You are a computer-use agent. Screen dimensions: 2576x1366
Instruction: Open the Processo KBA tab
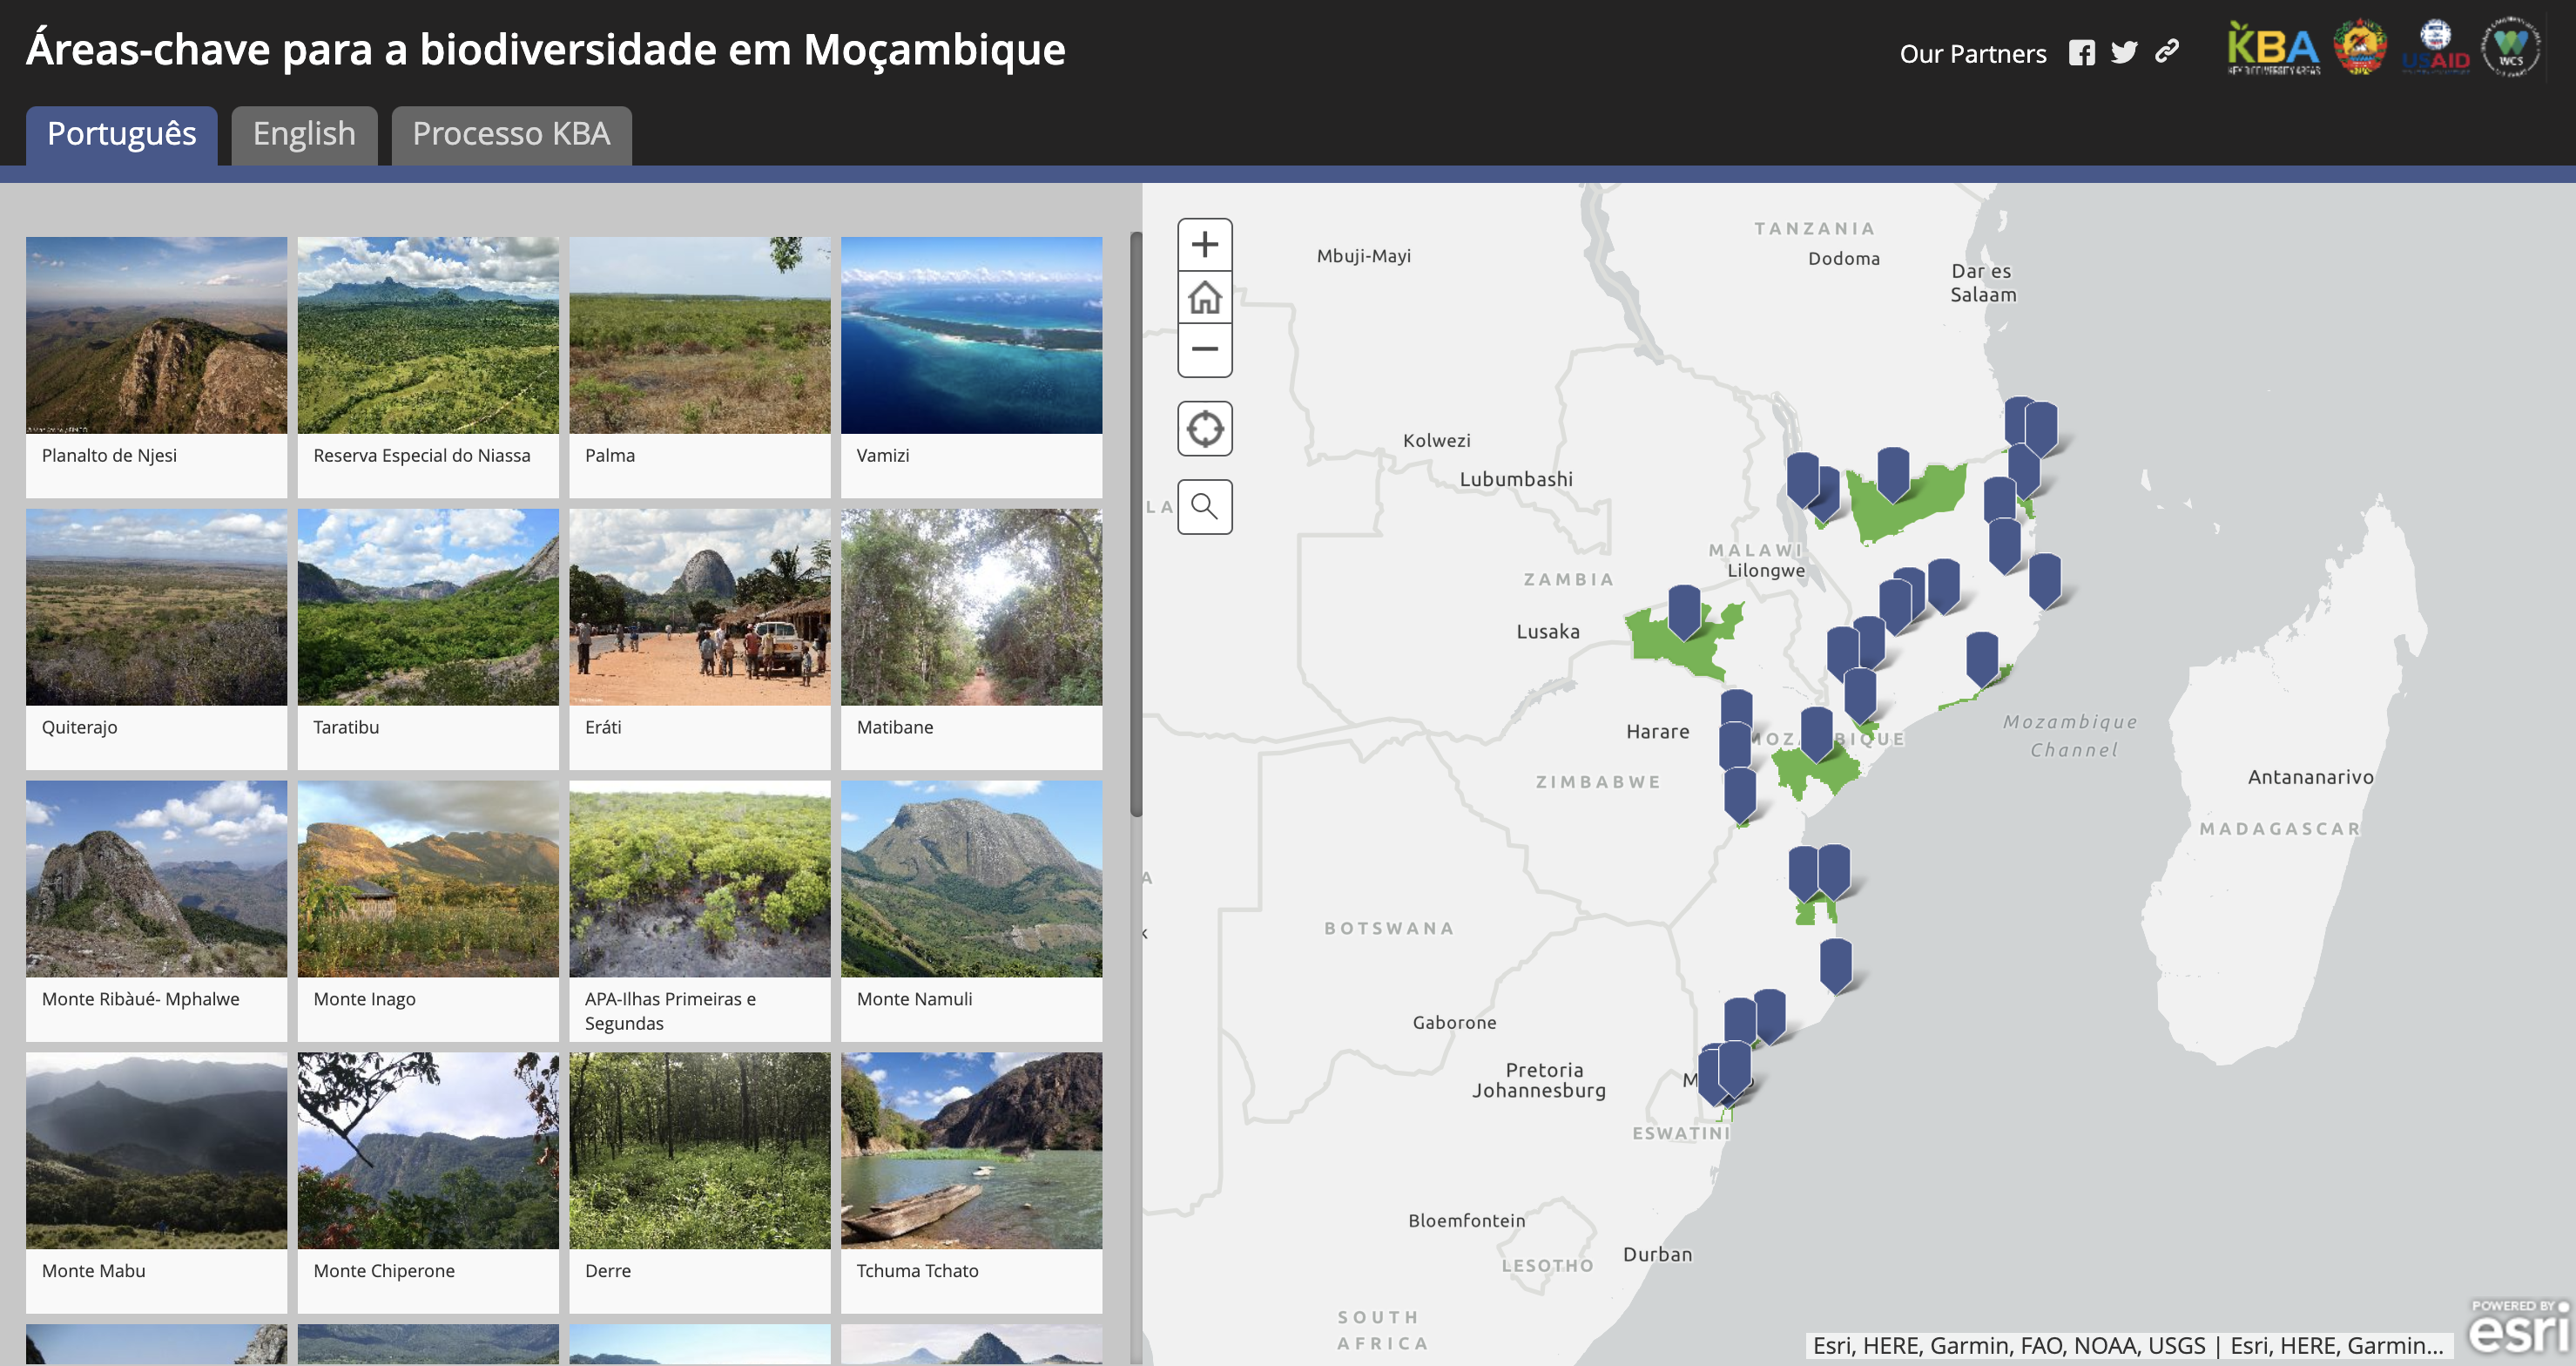tap(511, 134)
